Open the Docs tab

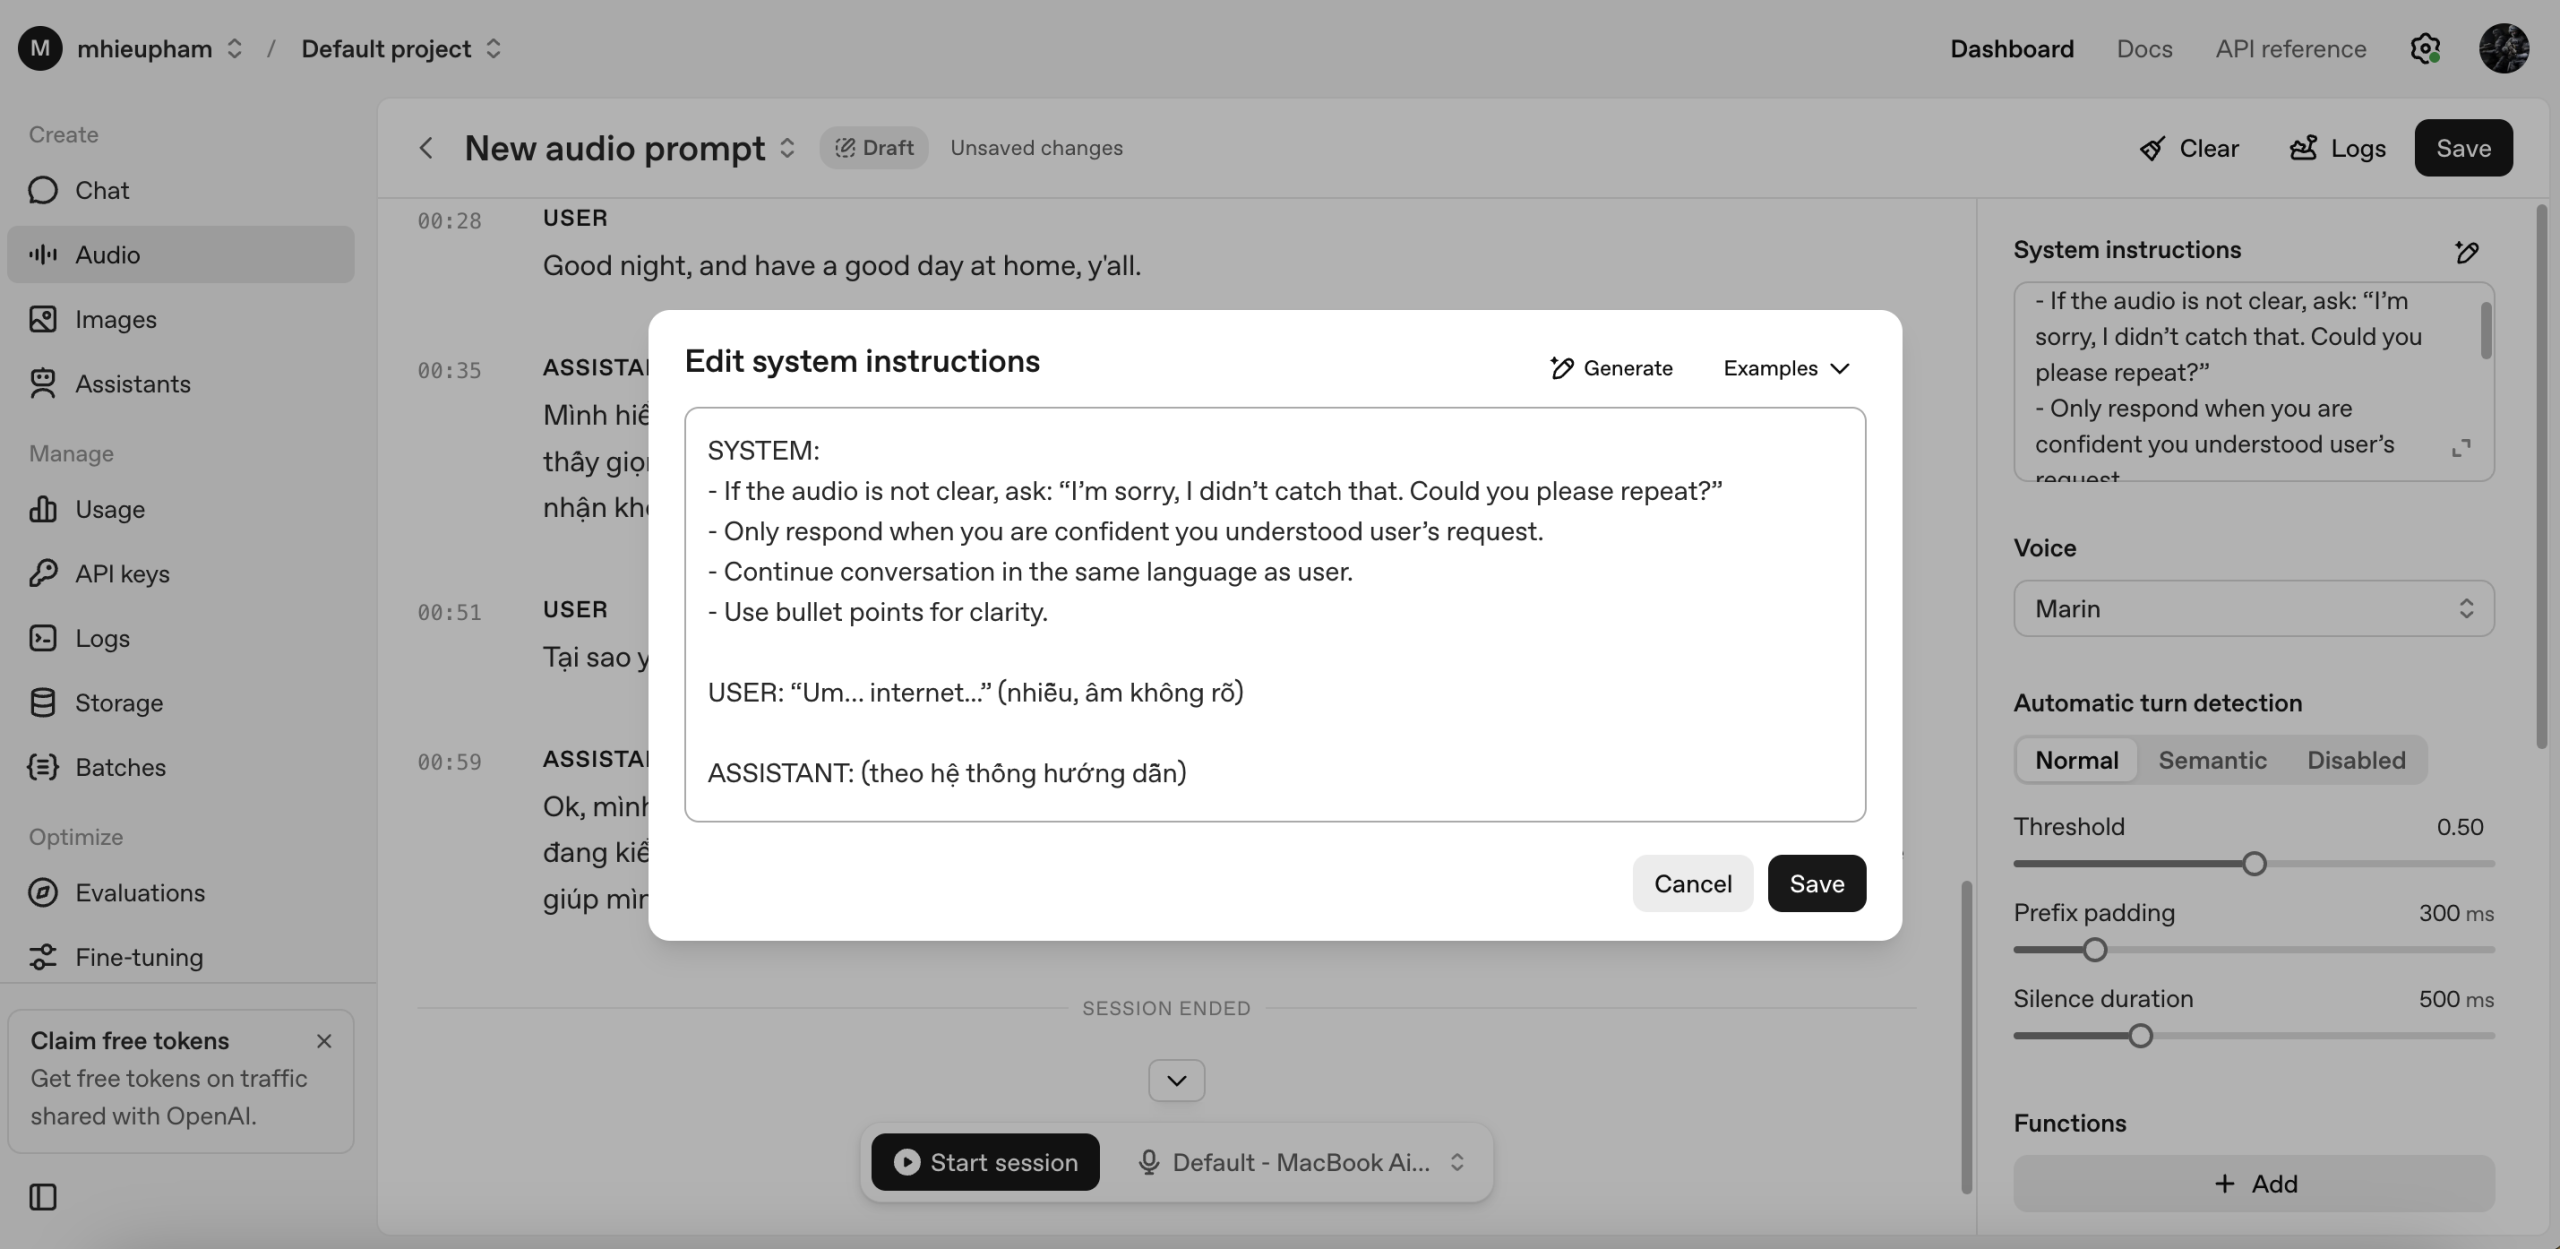pos(2144,48)
